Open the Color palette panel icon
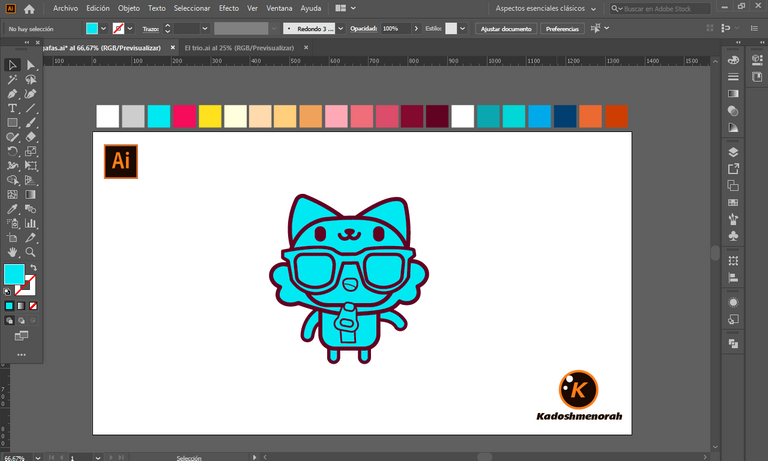The image size is (768, 461). [x=733, y=60]
